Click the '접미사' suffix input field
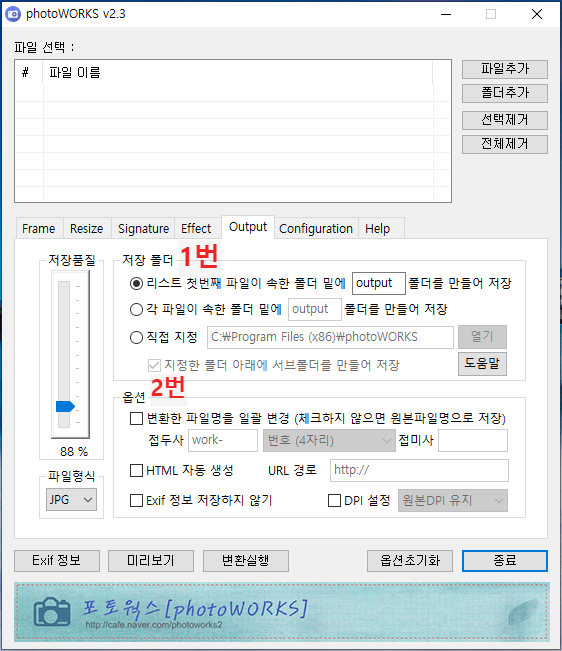This screenshot has height=651, width=562. (473, 440)
